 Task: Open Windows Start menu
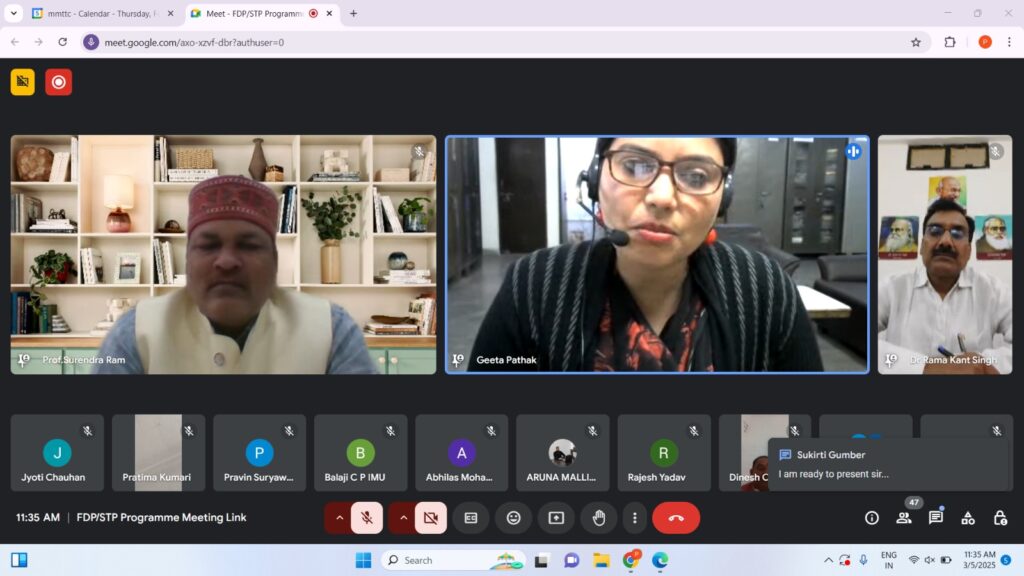pos(364,560)
